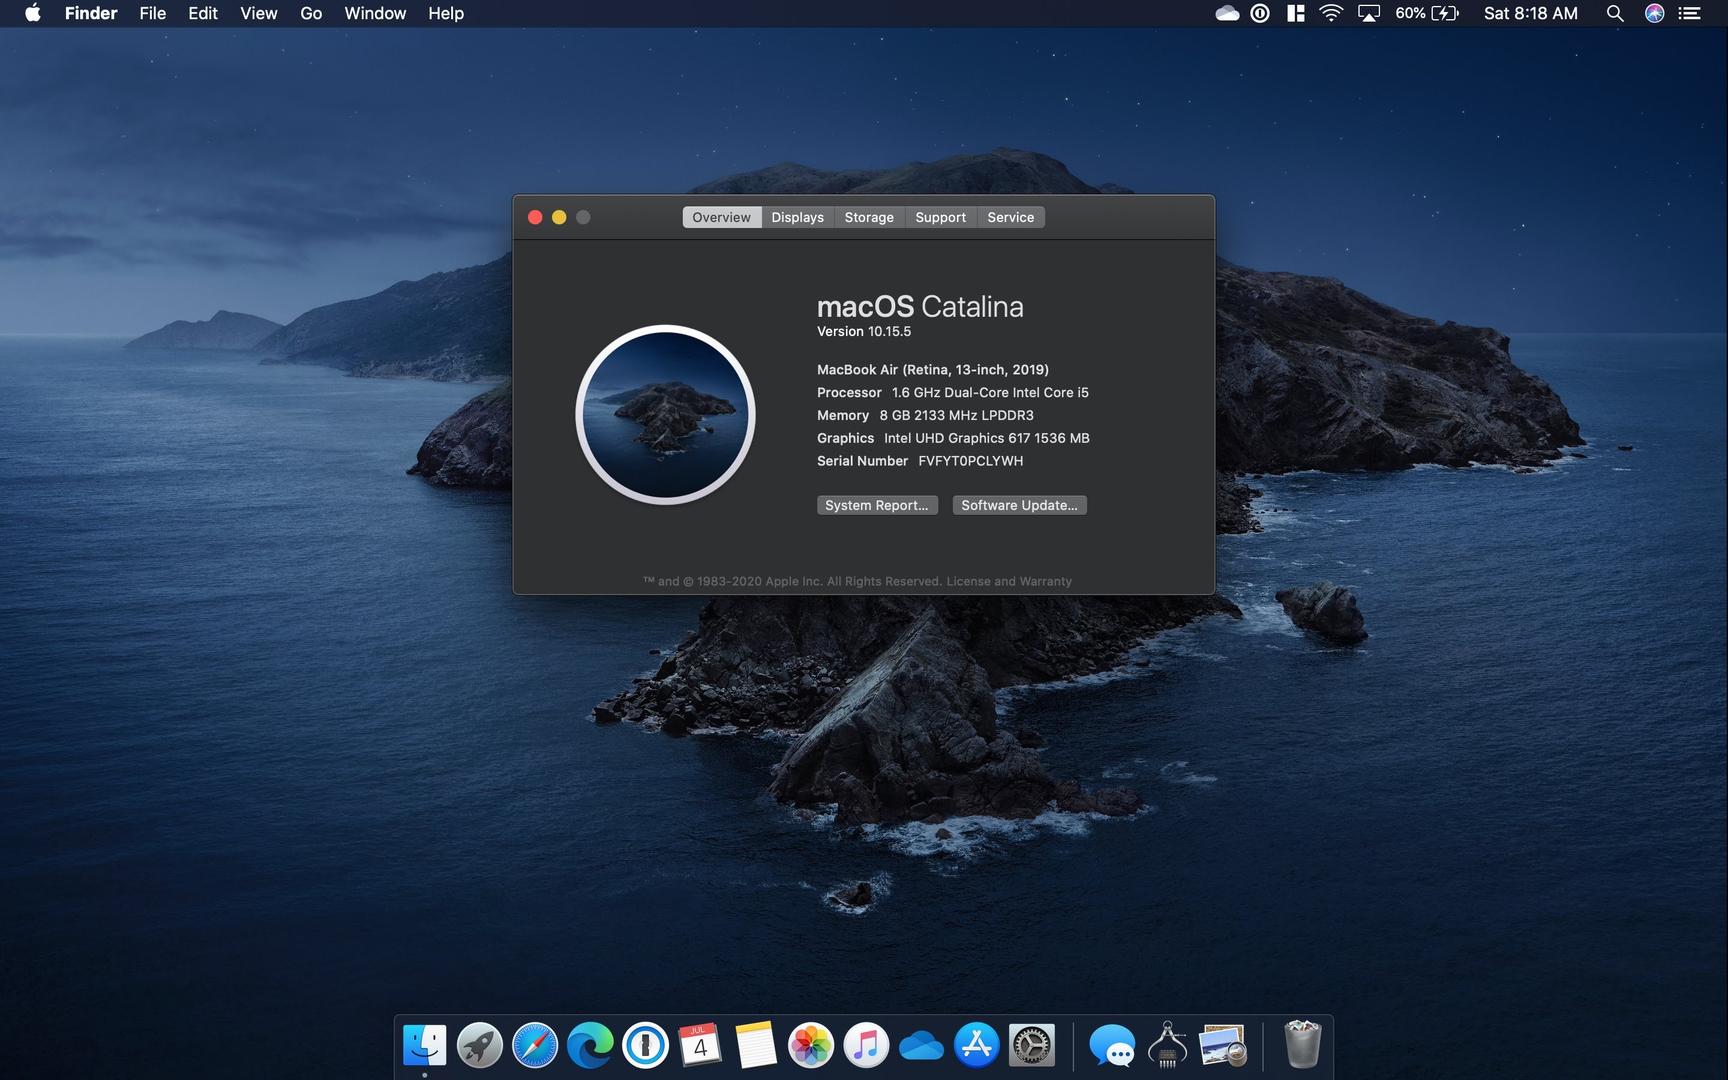Open Safari from the dock
This screenshot has width=1728, height=1080.
(535, 1046)
